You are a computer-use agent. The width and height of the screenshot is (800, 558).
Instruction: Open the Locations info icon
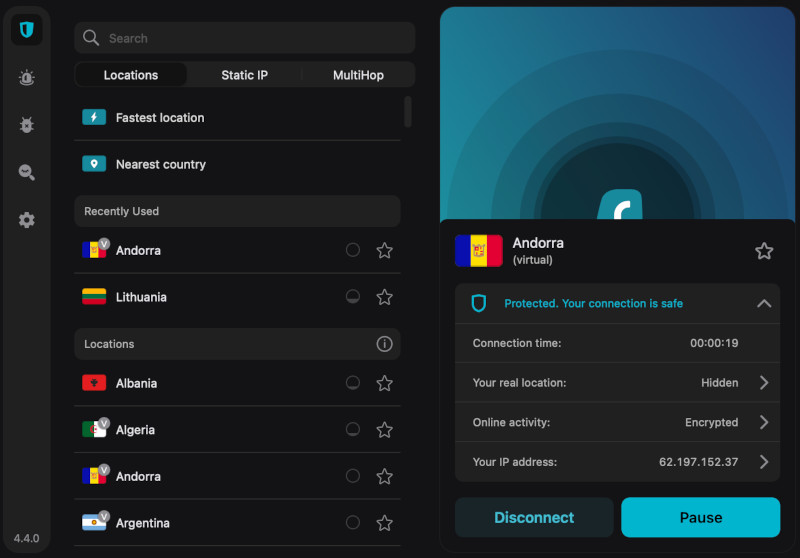coord(384,344)
